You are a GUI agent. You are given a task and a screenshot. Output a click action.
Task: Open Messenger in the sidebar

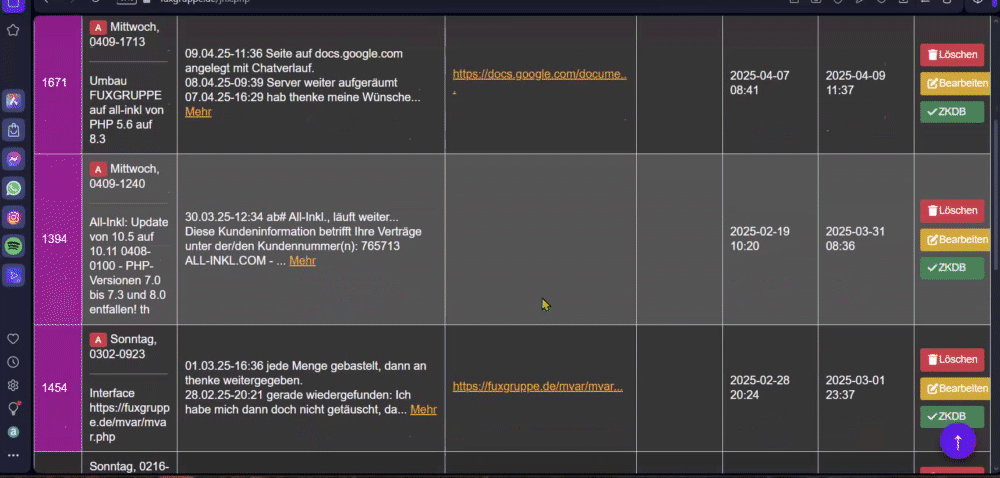(x=13, y=159)
